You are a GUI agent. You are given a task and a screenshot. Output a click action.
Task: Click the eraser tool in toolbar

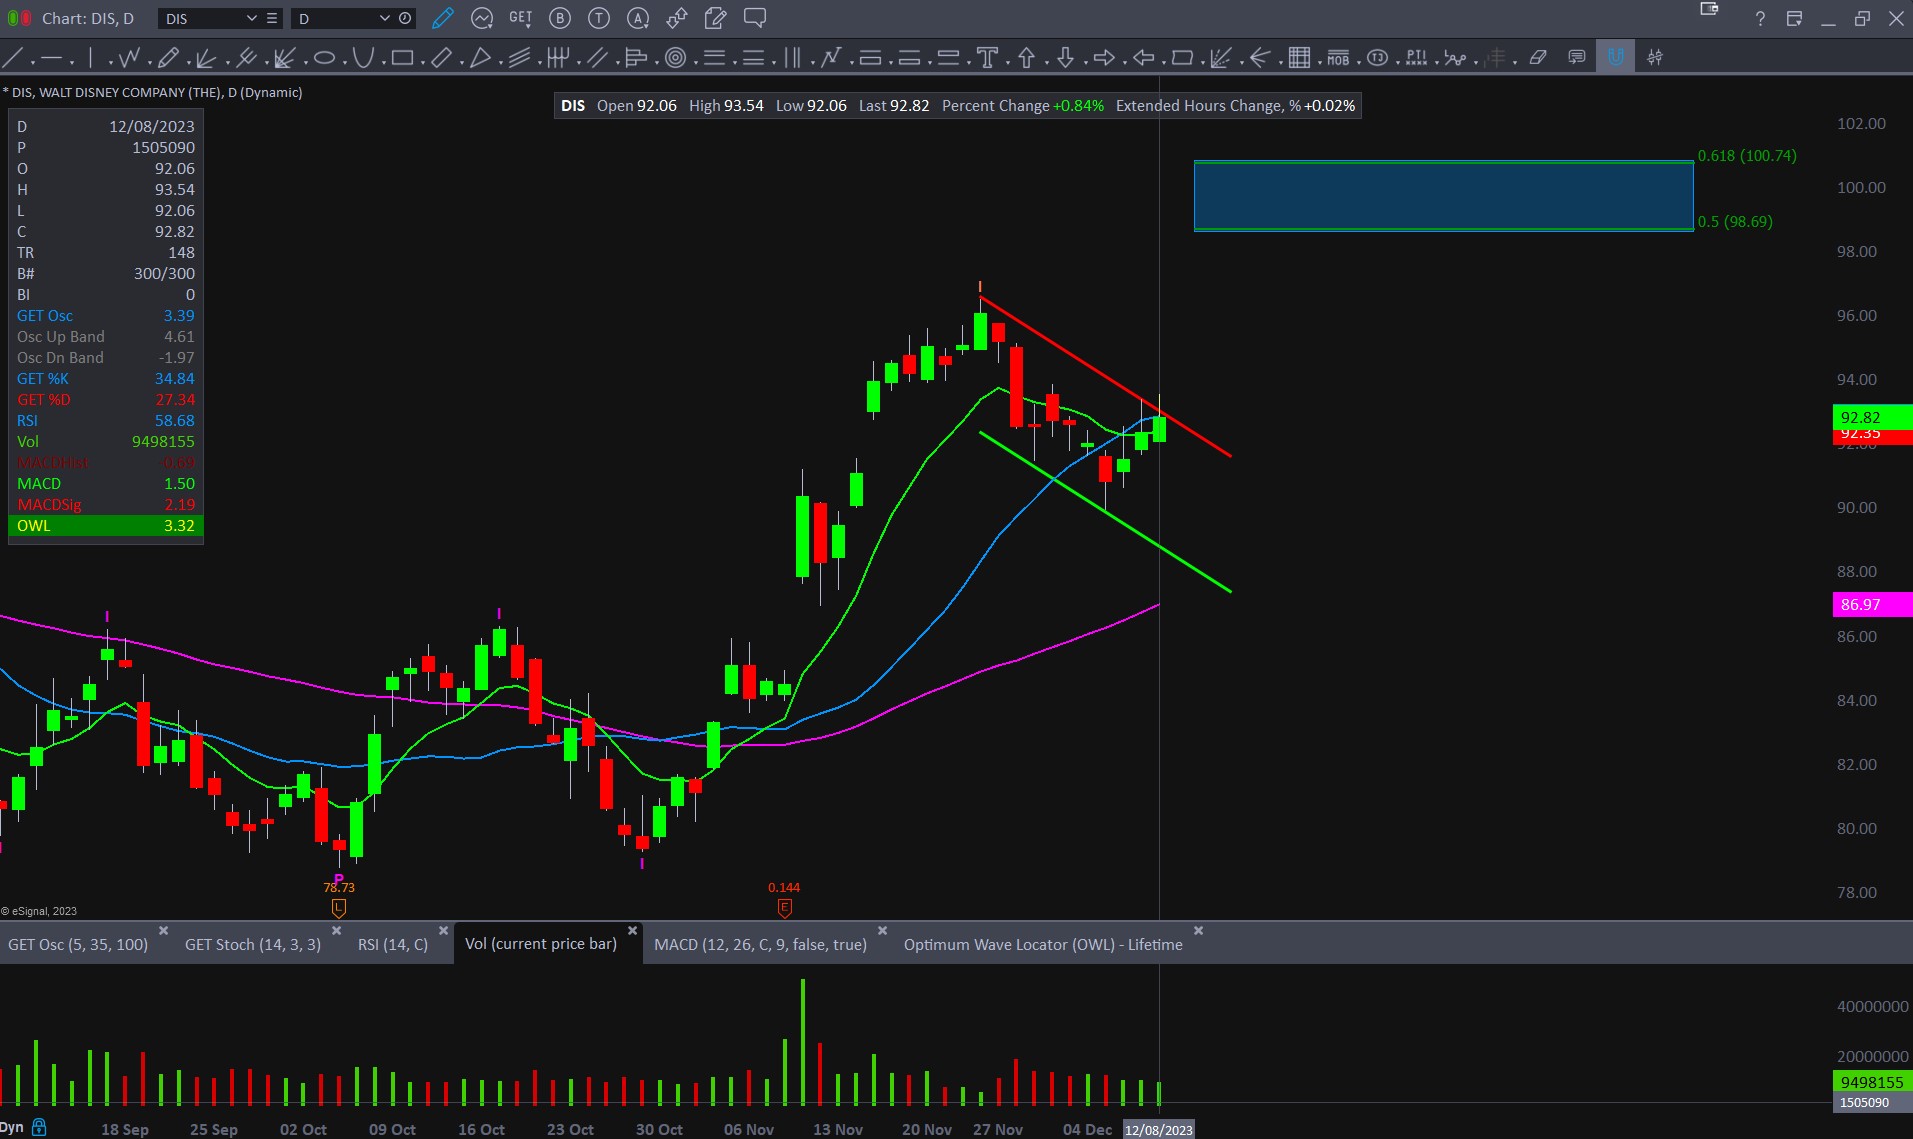1538,58
